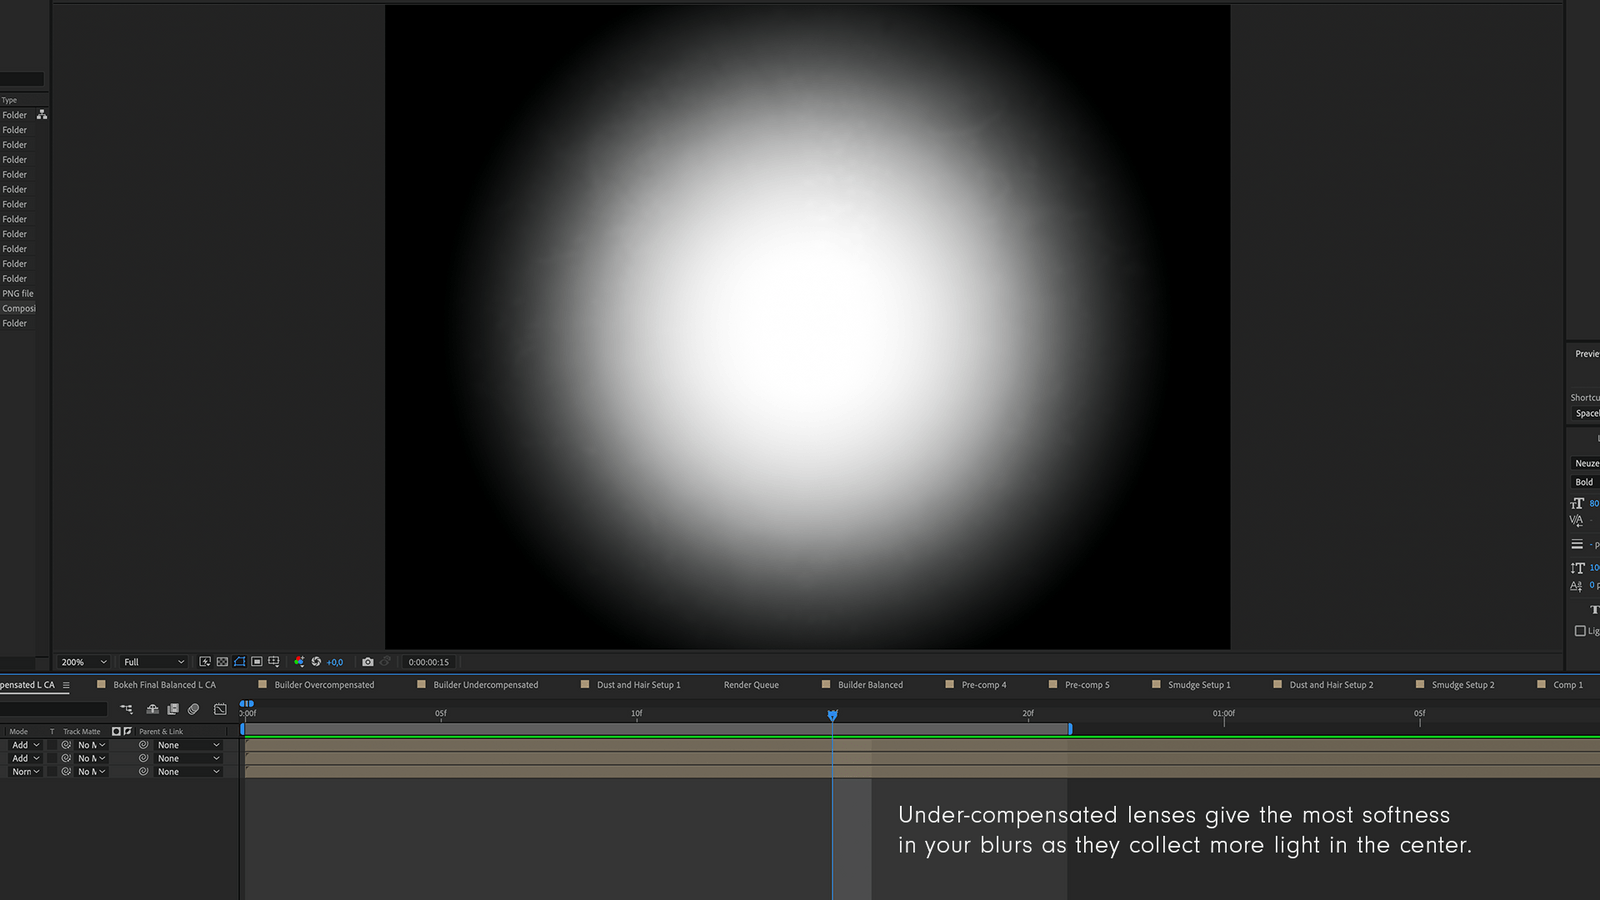Change the Add blend mode of the top layer
Screen dimensions: 1600x900
click(x=24, y=745)
